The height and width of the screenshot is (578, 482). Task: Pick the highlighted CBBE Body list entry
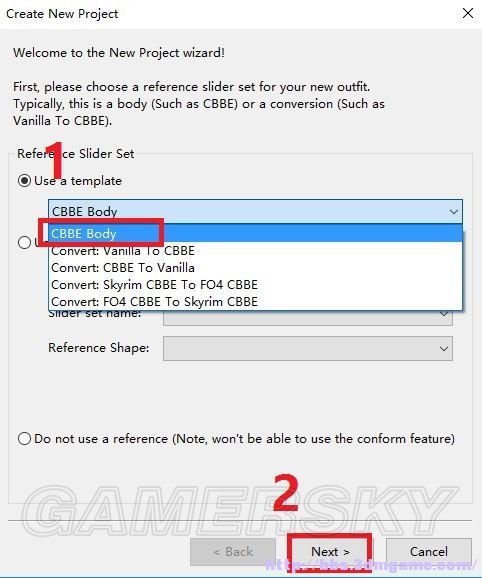[x=255, y=233]
